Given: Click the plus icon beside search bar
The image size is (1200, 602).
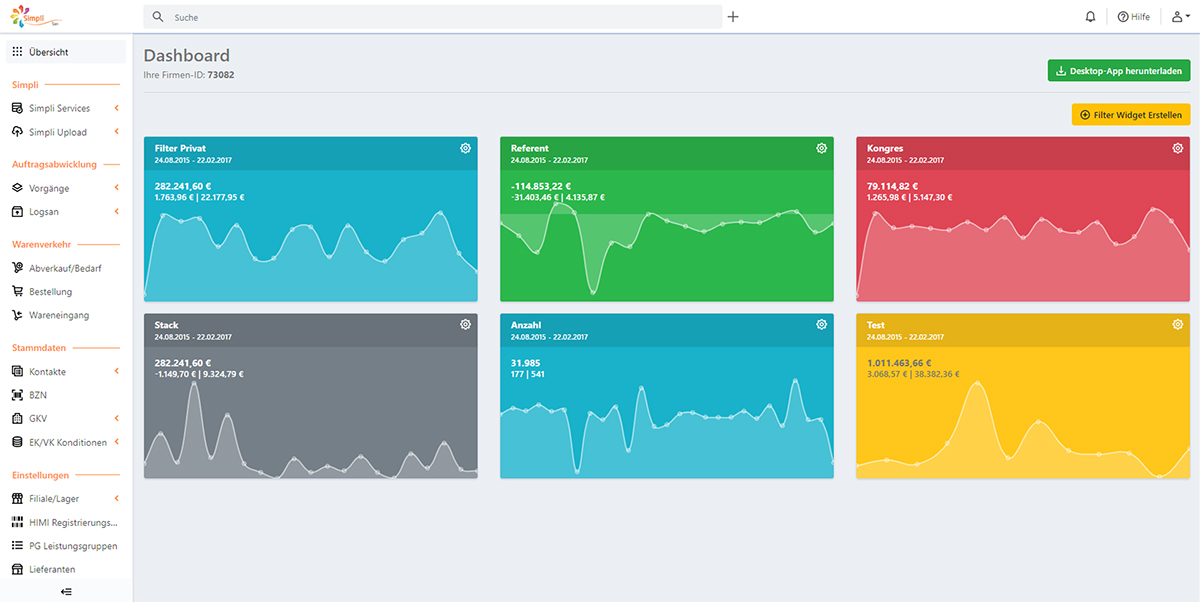Looking at the screenshot, I should (733, 17).
